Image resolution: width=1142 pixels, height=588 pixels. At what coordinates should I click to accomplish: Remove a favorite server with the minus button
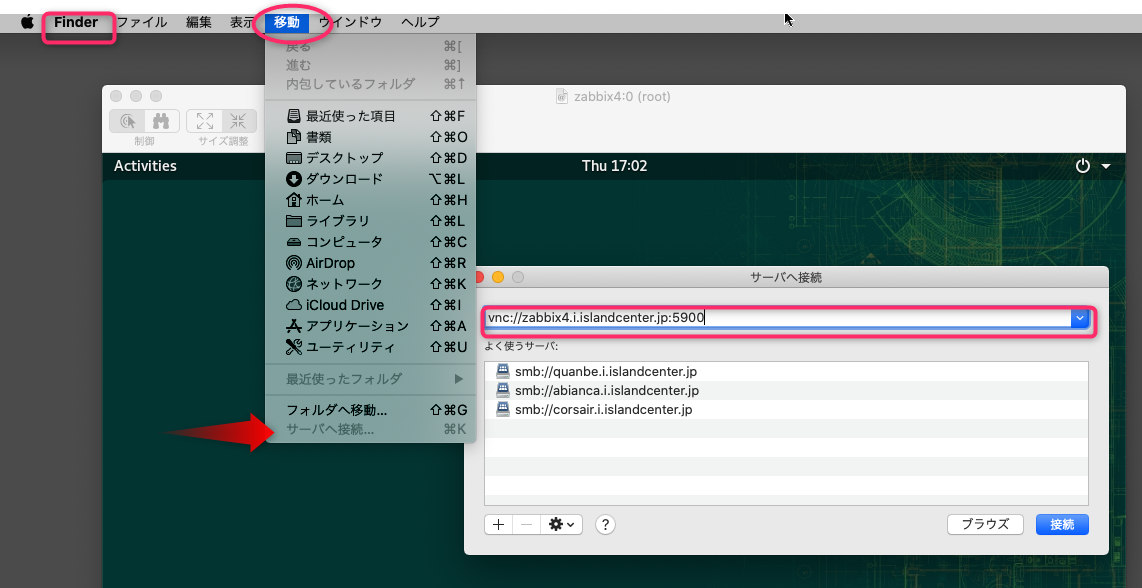point(527,524)
